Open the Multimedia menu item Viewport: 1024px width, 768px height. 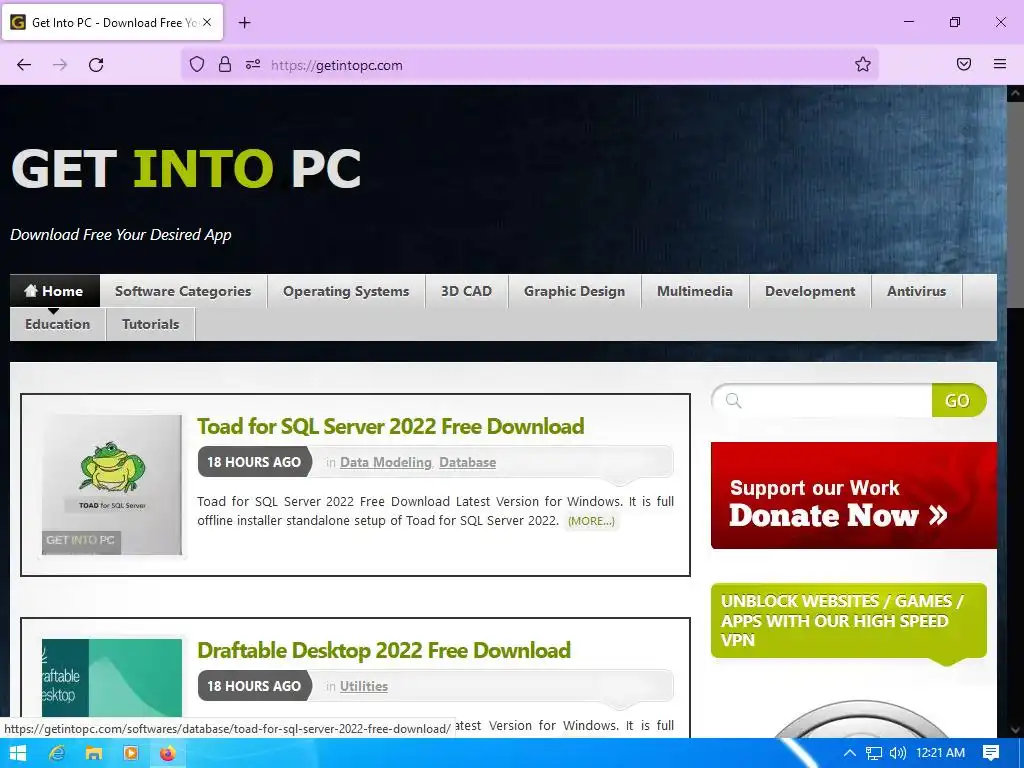pyautogui.click(x=695, y=291)
